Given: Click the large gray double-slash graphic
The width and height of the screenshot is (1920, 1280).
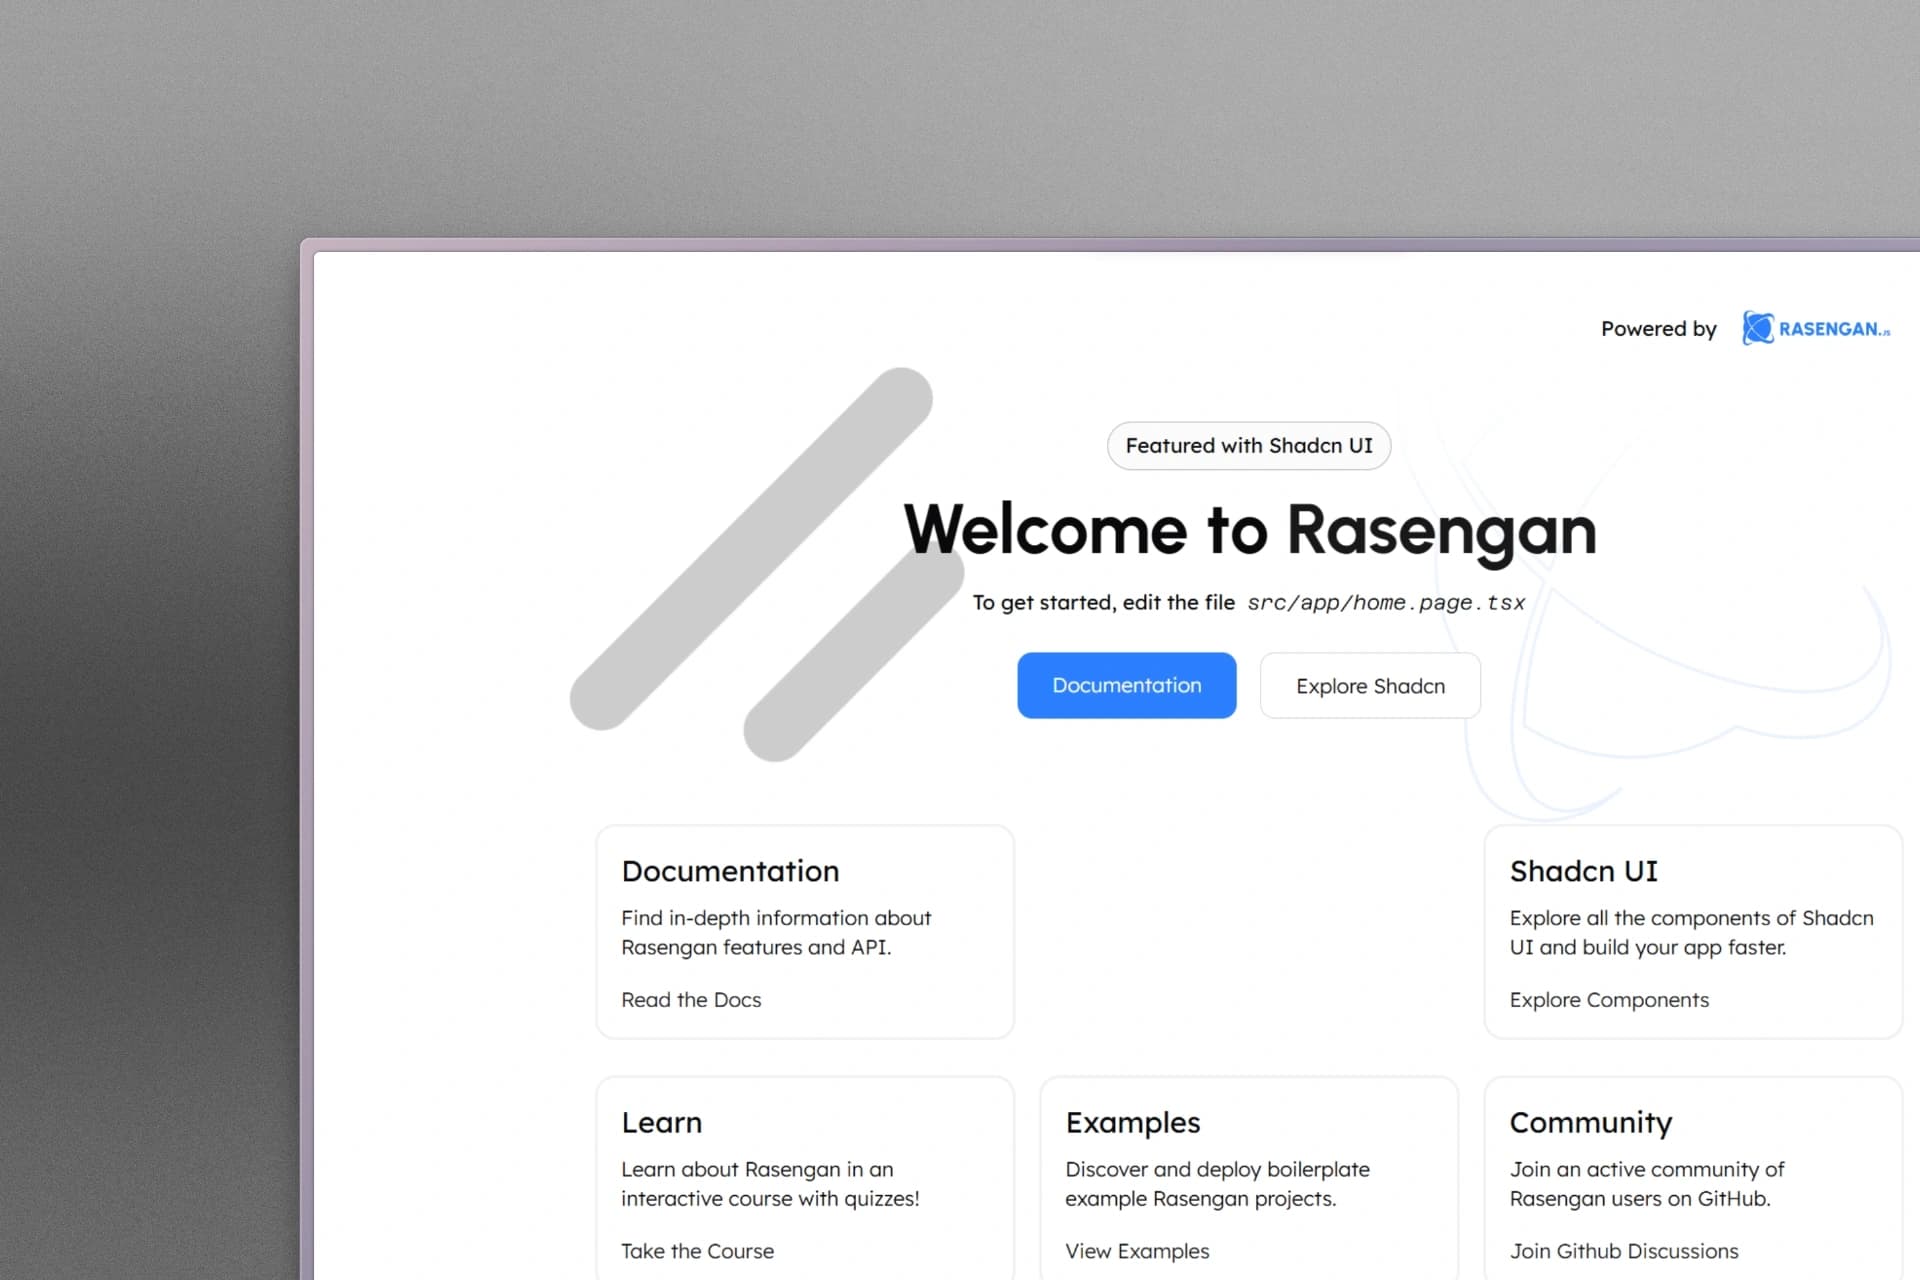Looking at the screenshot, I should tap(750, 550).
